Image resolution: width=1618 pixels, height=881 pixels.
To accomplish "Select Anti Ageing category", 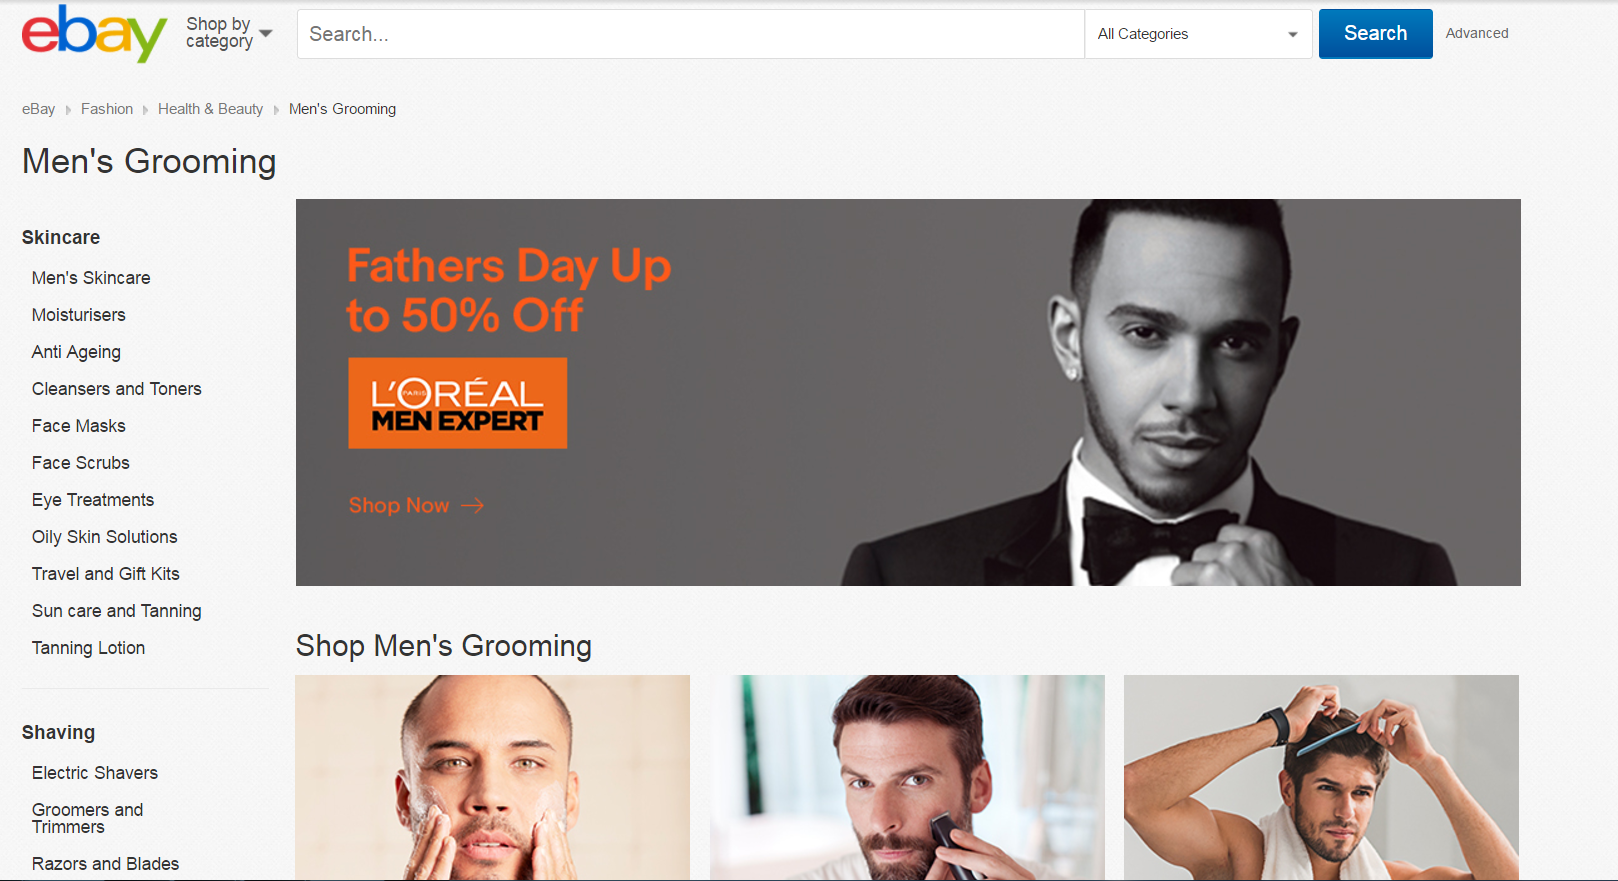I will pyautogui.click(x=76, y=352).
